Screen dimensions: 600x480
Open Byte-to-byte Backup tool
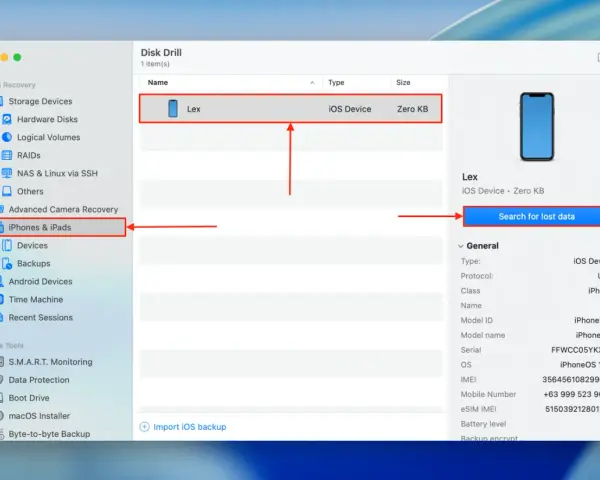tap(49, 434)
